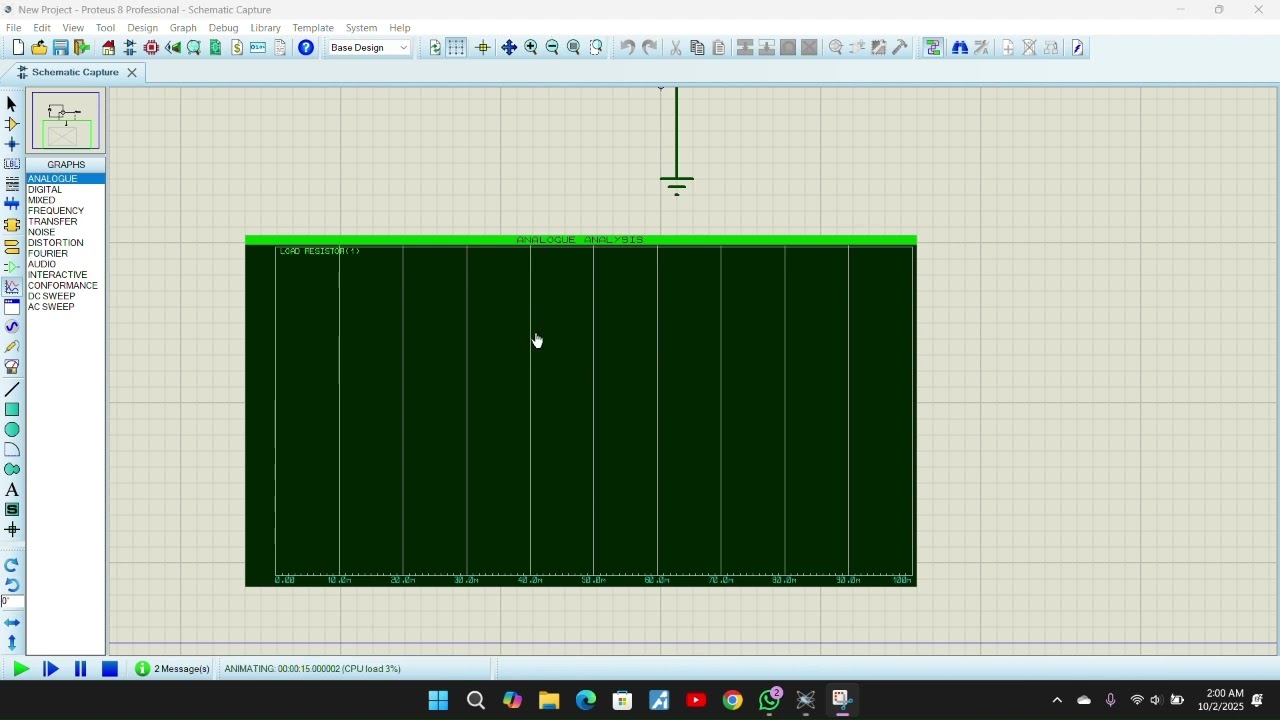Click the Undo arrow icon
Screen dimensions: 1280x720
point(627,48)
